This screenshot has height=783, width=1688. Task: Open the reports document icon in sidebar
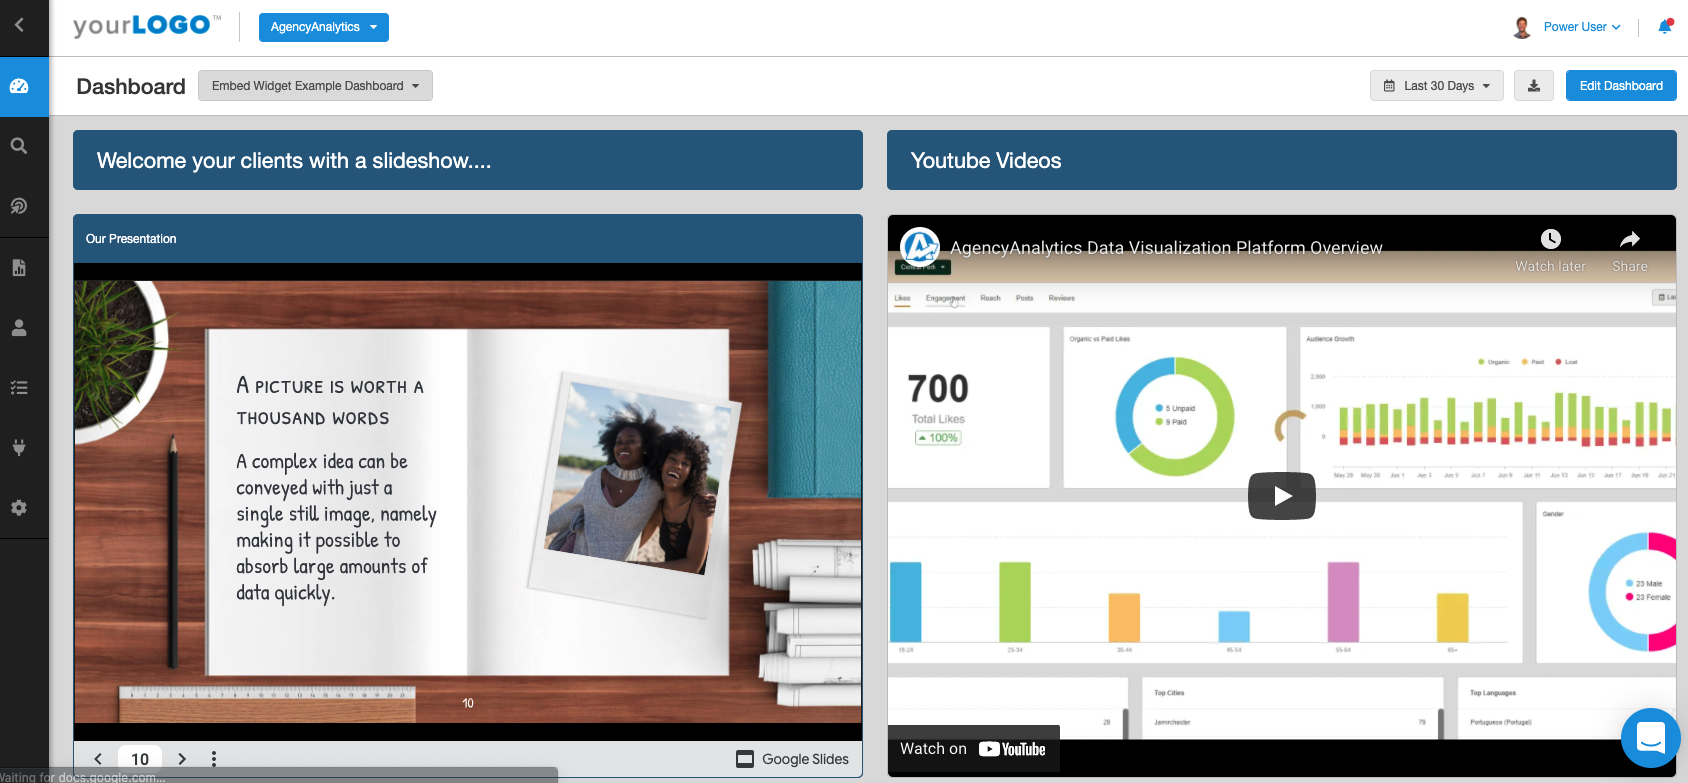19,267
